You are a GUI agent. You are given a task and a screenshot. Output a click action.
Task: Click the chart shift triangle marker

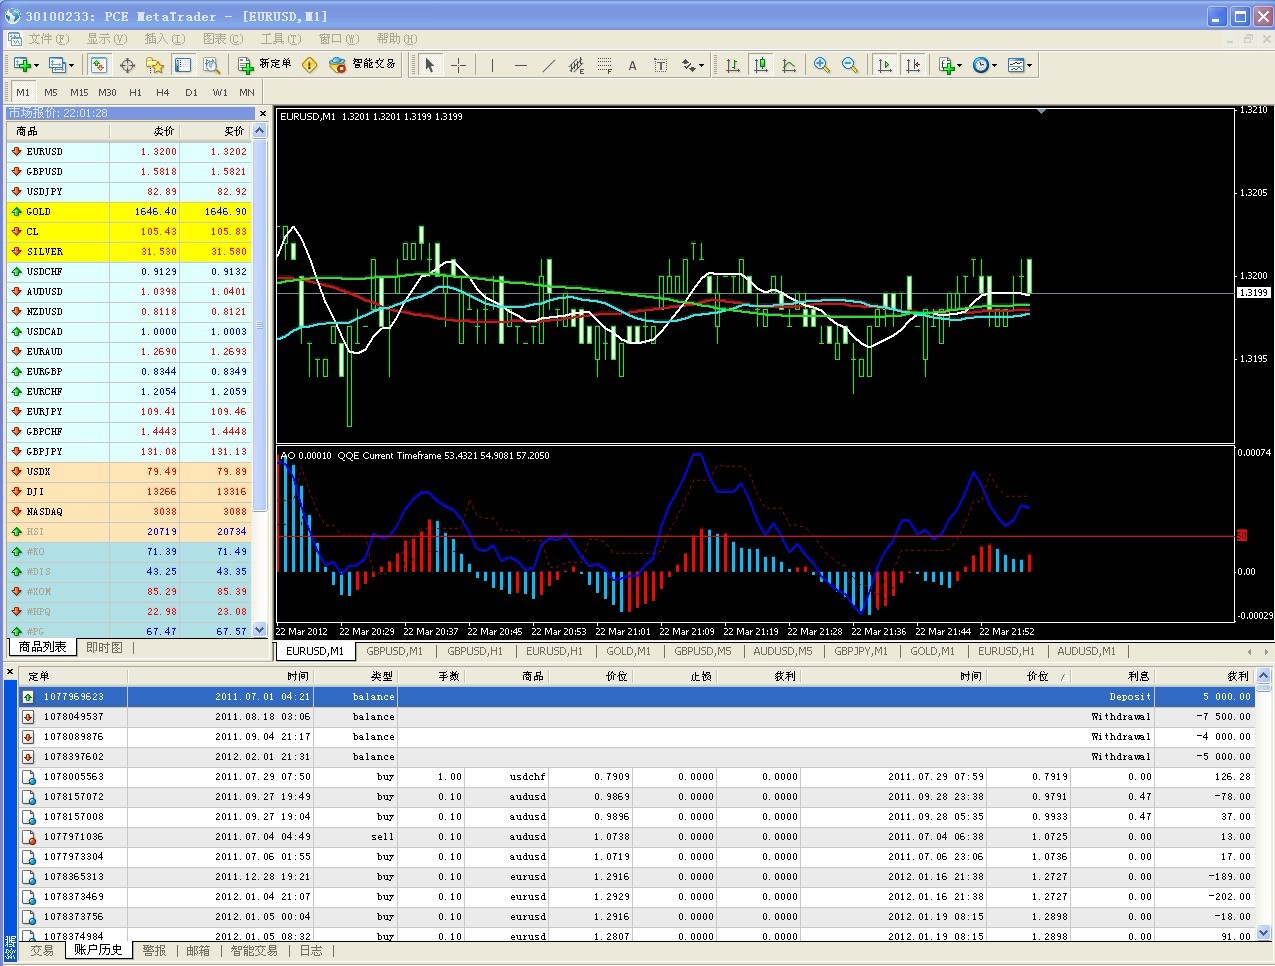[x=1042, y=112]
